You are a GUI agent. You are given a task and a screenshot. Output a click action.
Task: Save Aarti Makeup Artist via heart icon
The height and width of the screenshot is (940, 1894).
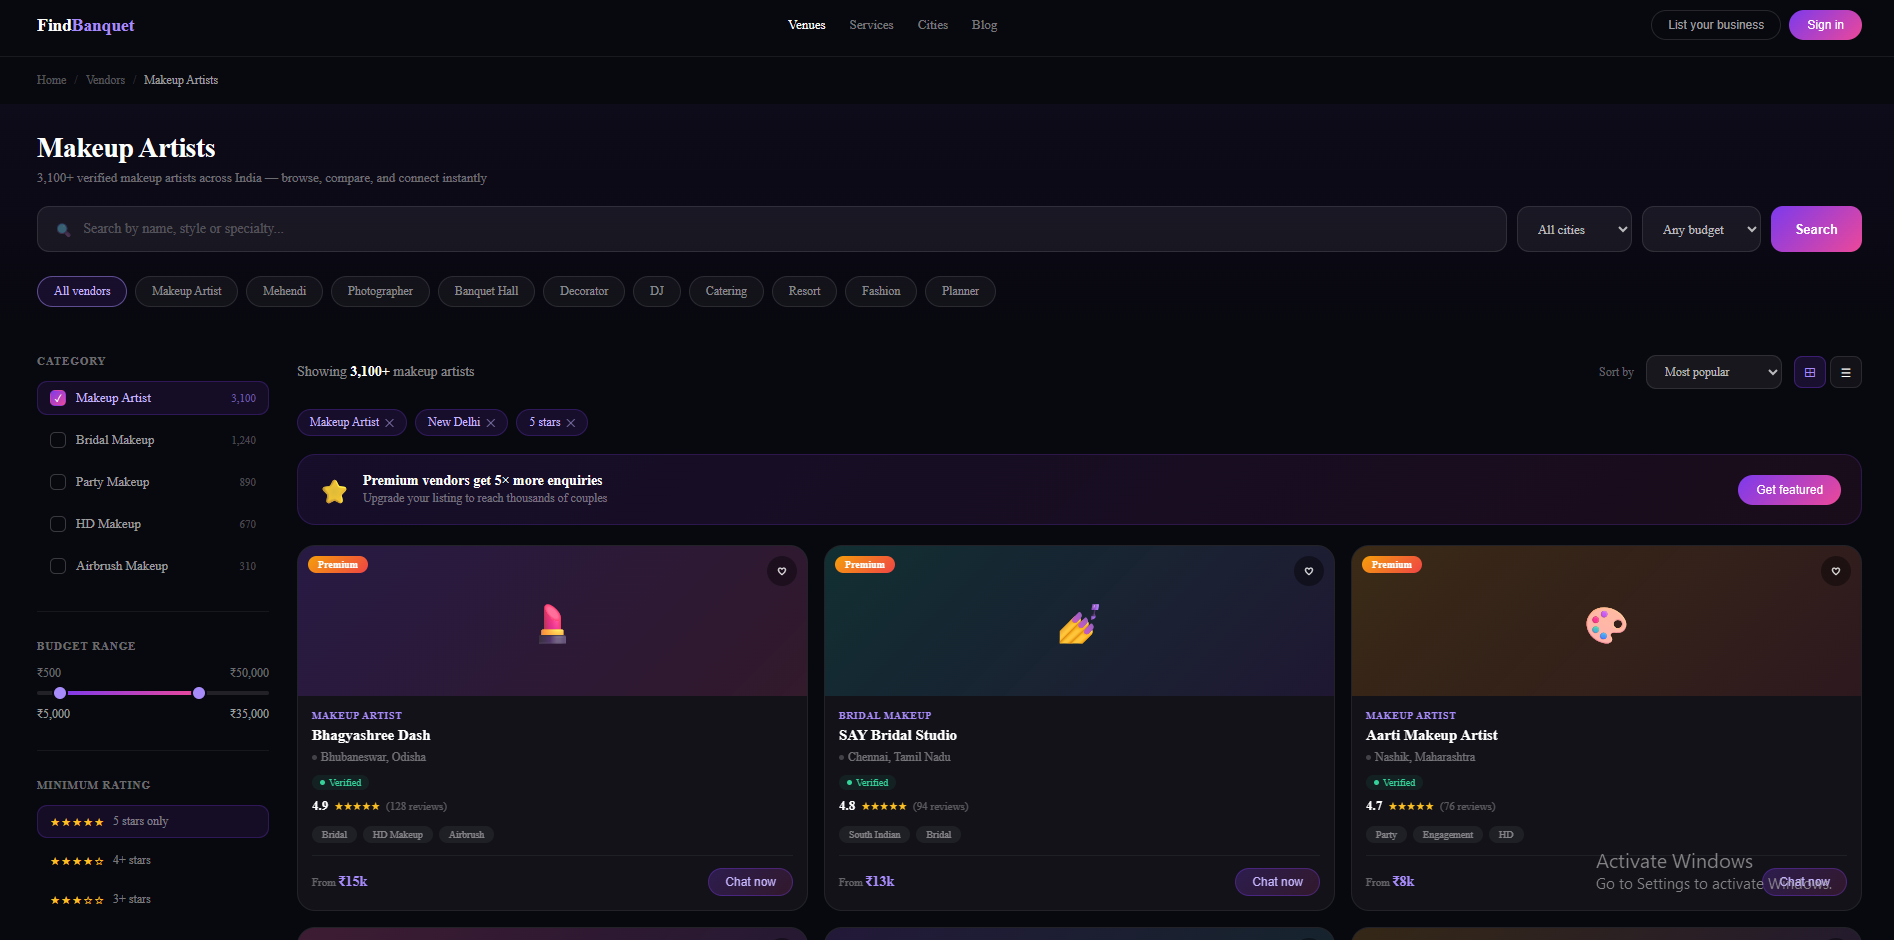[1835, 571]
